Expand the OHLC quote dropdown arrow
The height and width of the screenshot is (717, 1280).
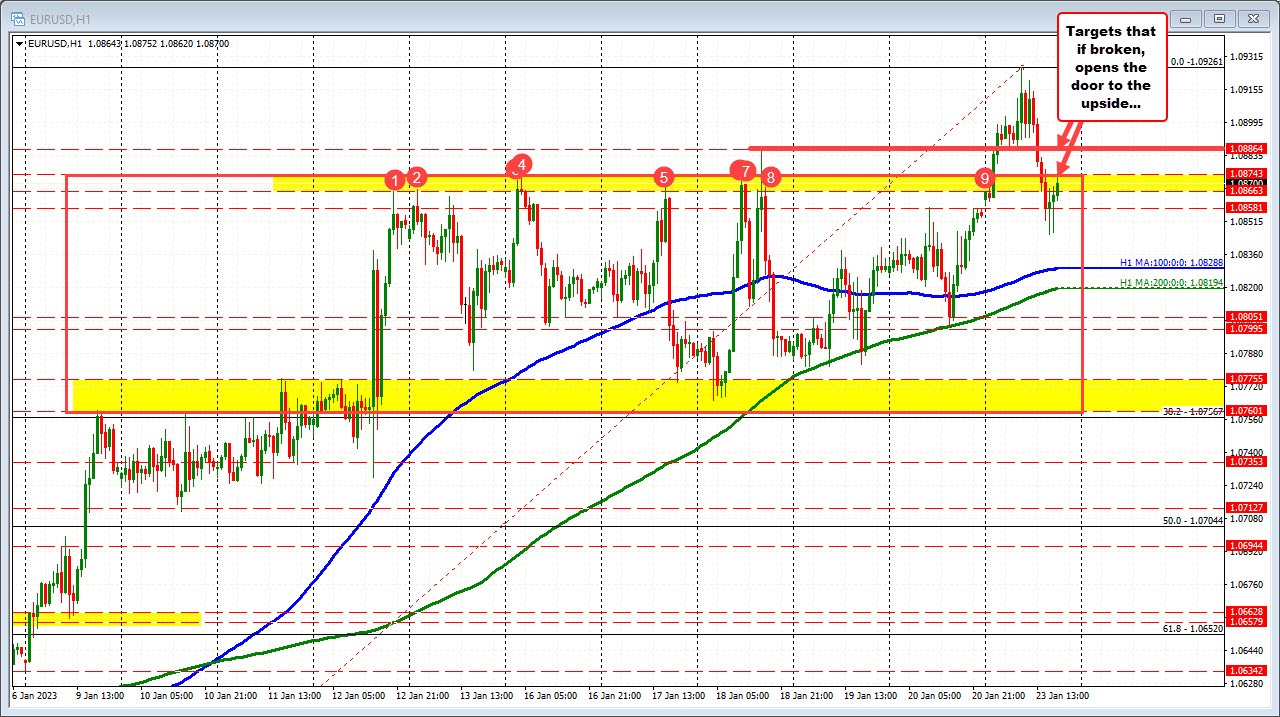coord(18,44)
